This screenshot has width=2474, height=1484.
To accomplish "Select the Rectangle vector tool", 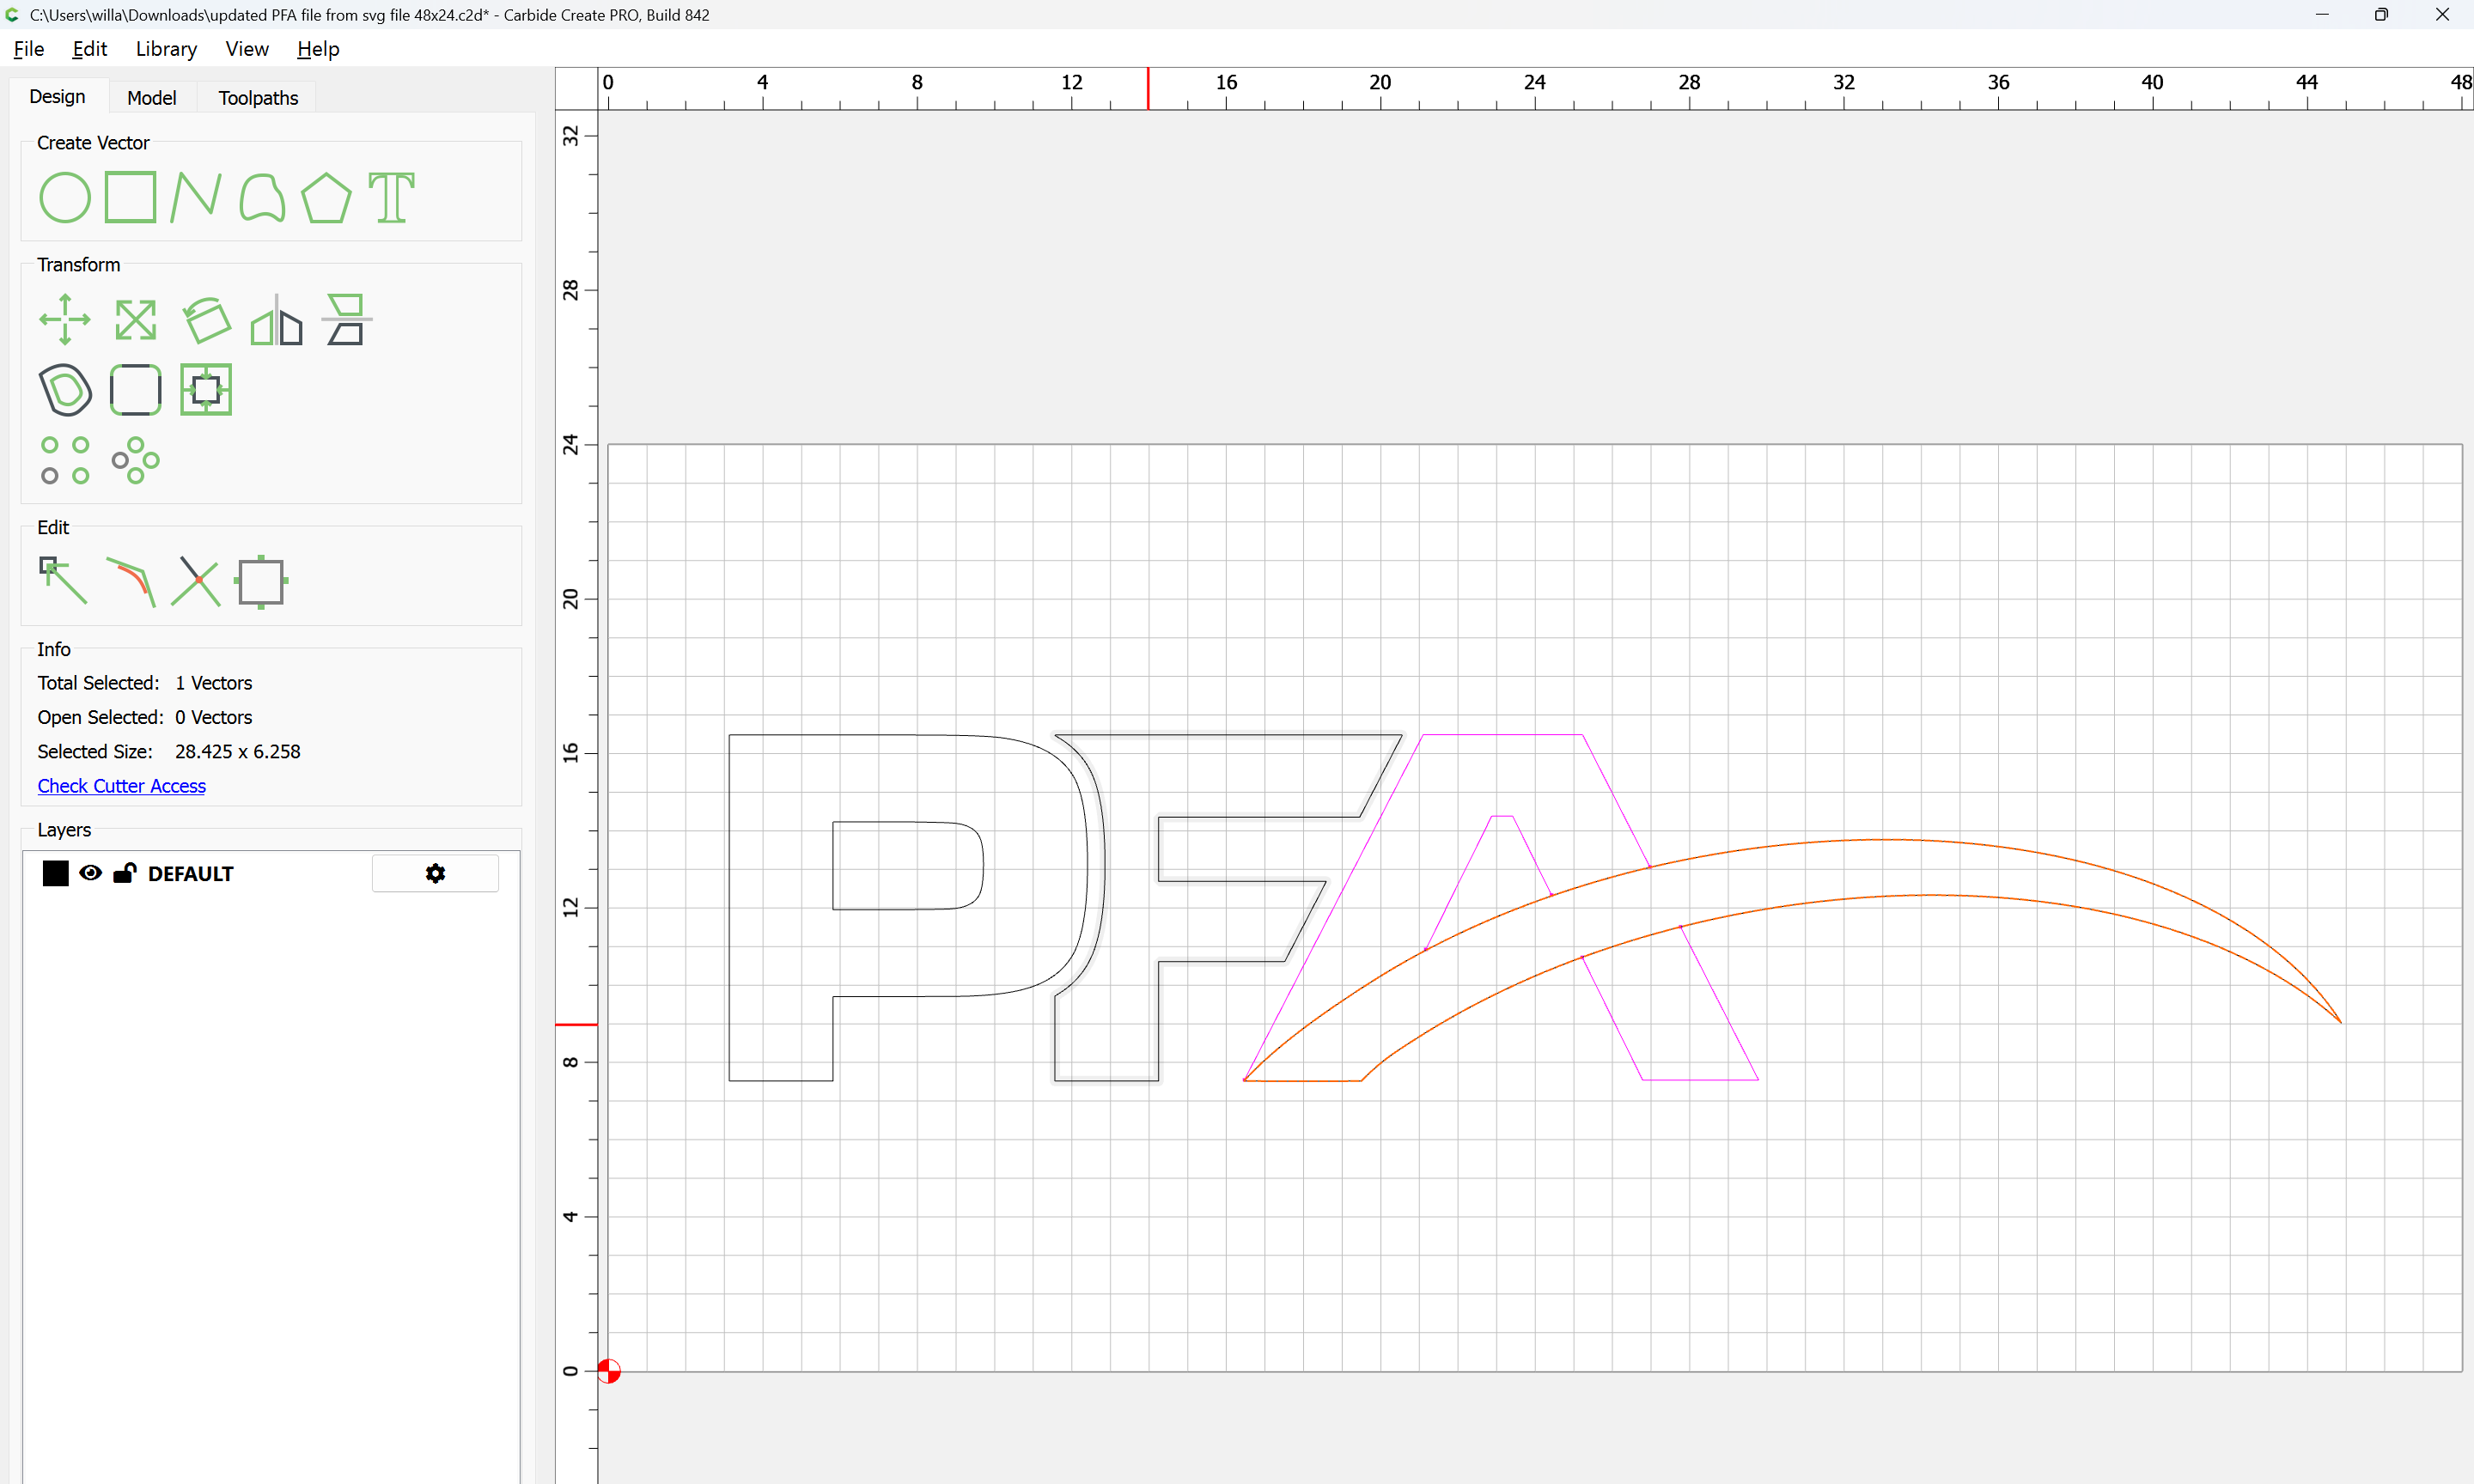I will 130,197.
